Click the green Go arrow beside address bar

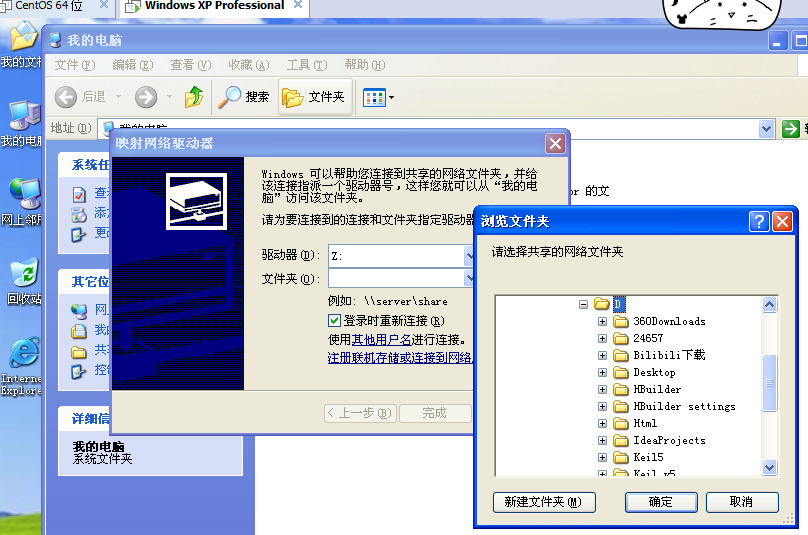(790, 128)
